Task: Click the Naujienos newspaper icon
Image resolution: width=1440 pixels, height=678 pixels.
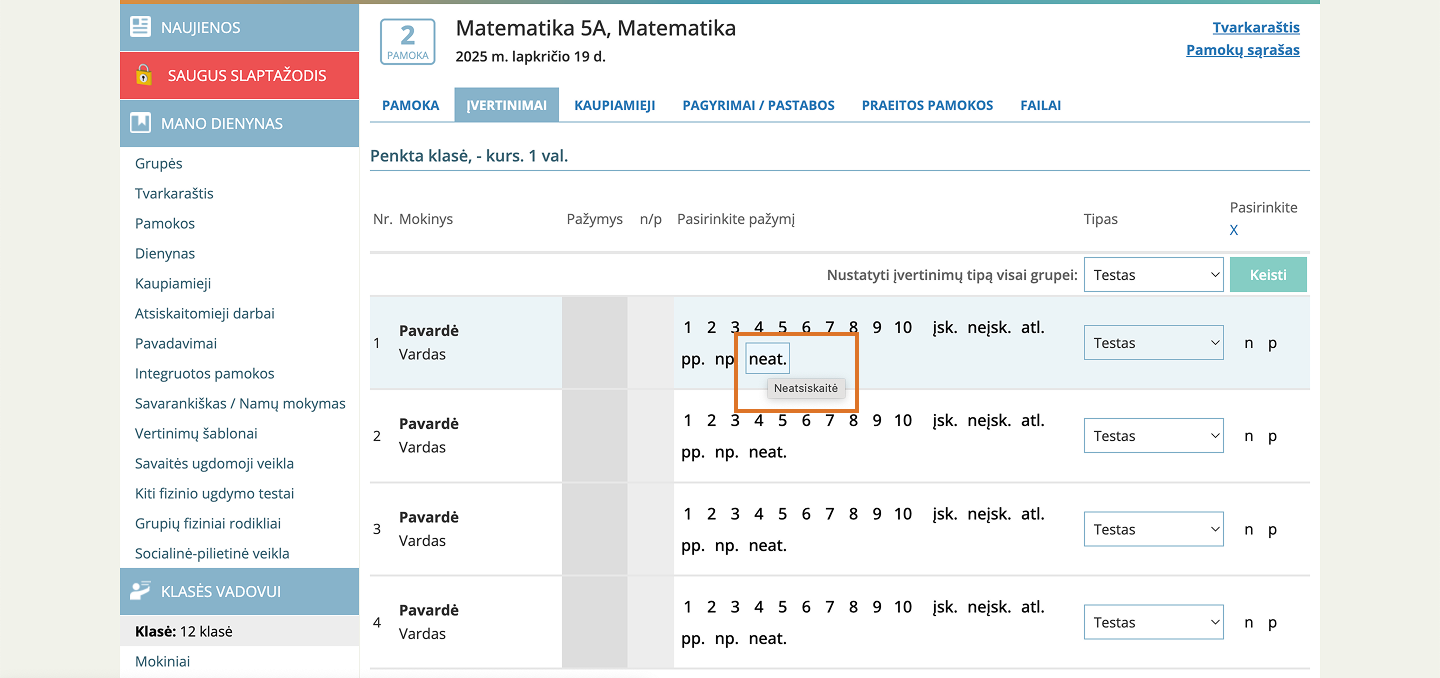Action: (141, 27)
